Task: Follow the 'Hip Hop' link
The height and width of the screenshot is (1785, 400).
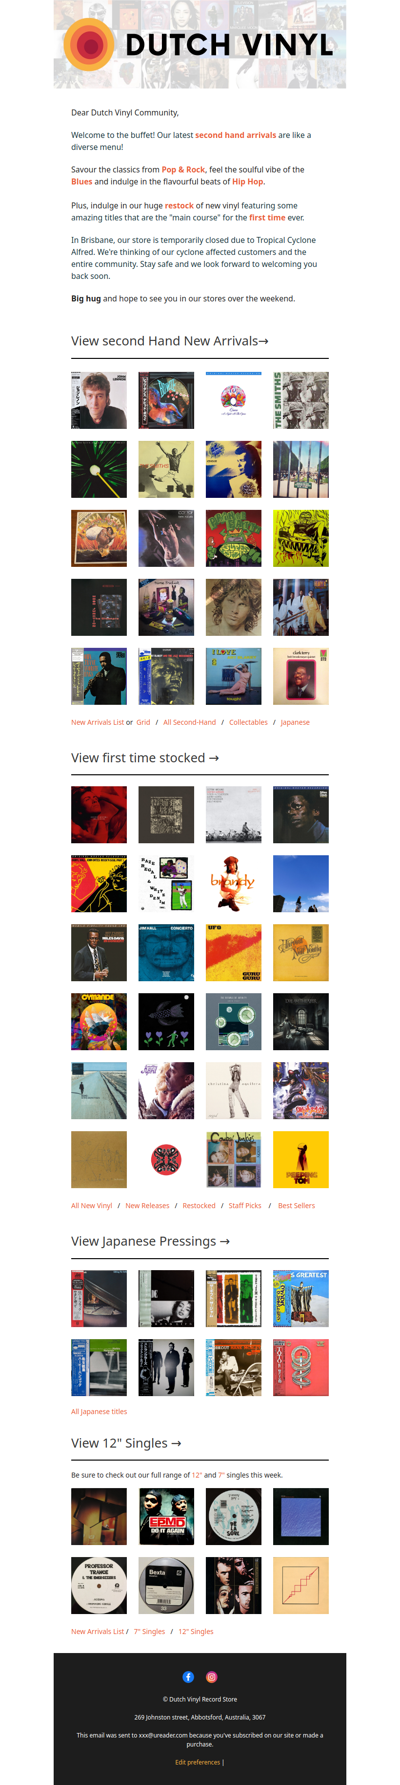Action: point(248,182)
